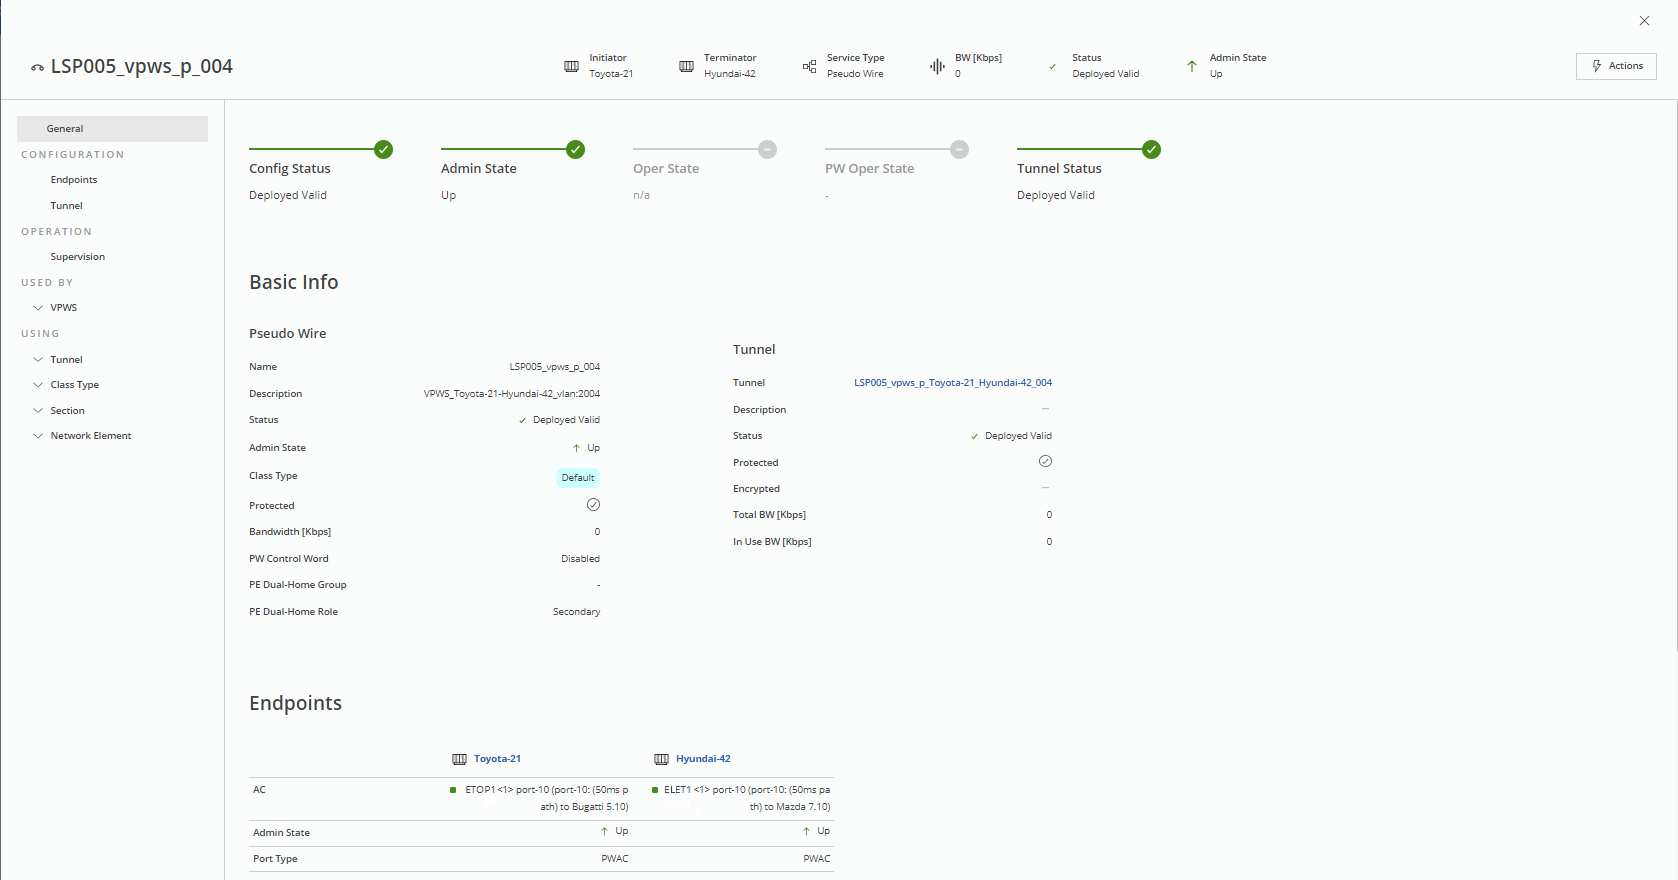Image resolution: width=1678 pixels, height=880 pixels.
Task: Click the Admin State up-arrow icon in header
Action: tap(1191, 66)
